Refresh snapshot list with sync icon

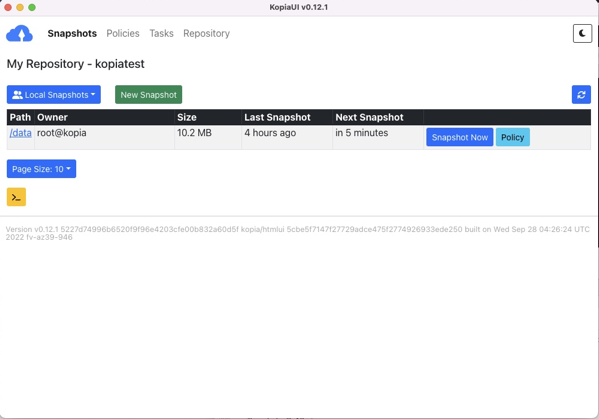(x=581, y=95)
